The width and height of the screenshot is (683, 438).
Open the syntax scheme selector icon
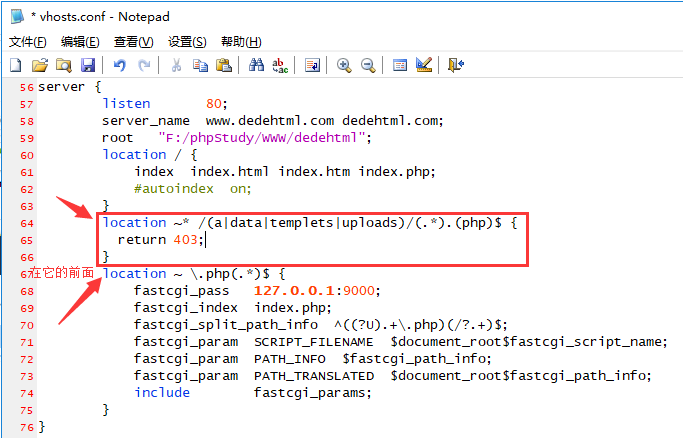pos(400,65)
